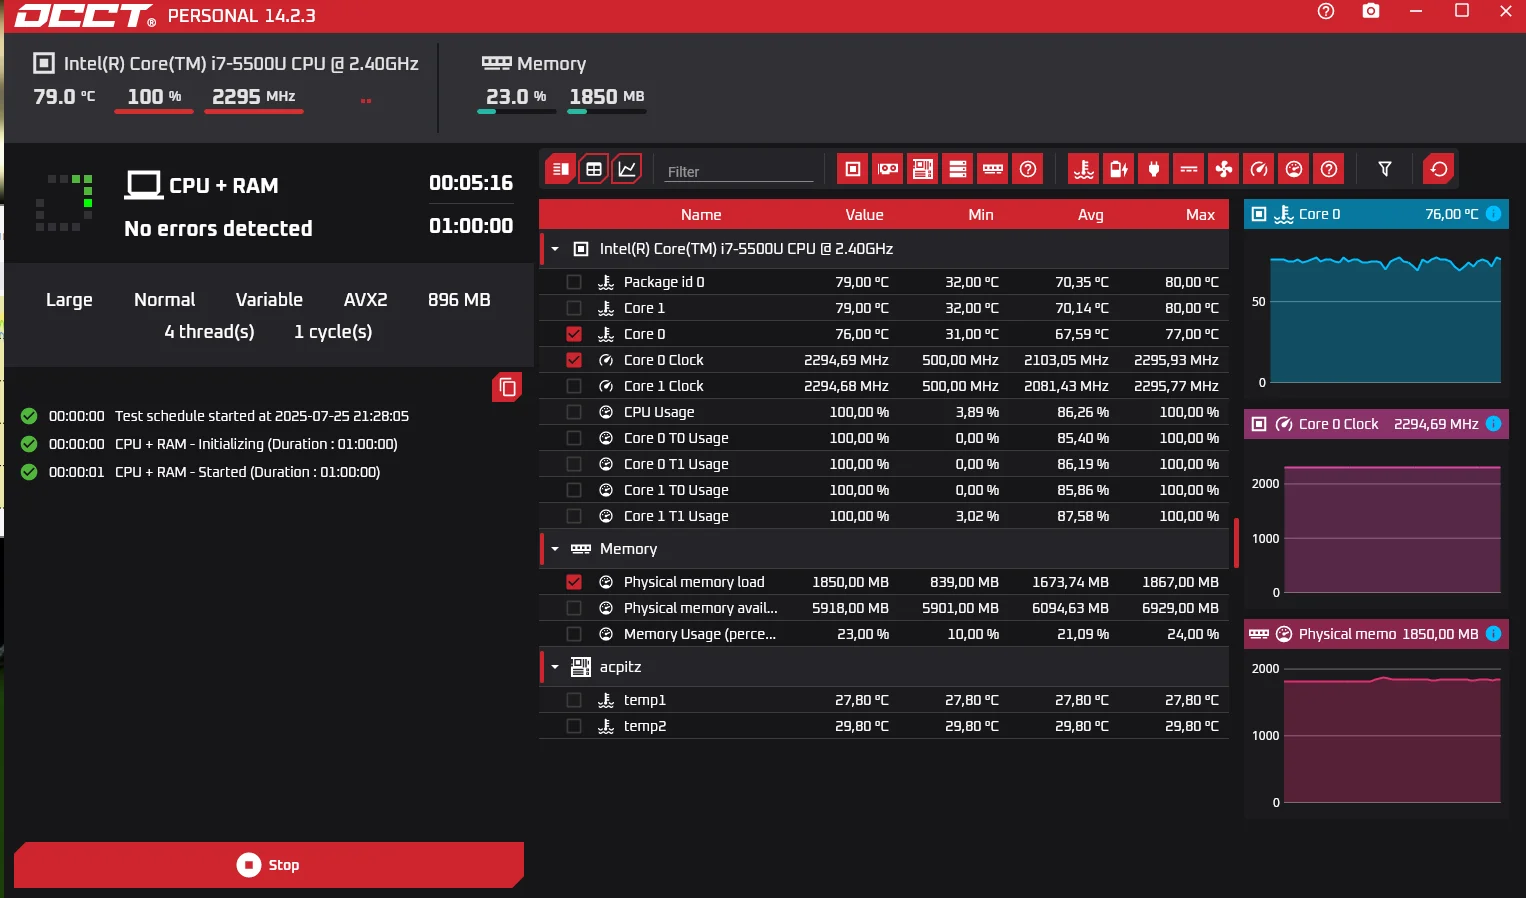The height and width of the screenshot is (898, 1526).
Task: Uncheck the Core 0 temperature checkbox
Action: tap(574, 334)
